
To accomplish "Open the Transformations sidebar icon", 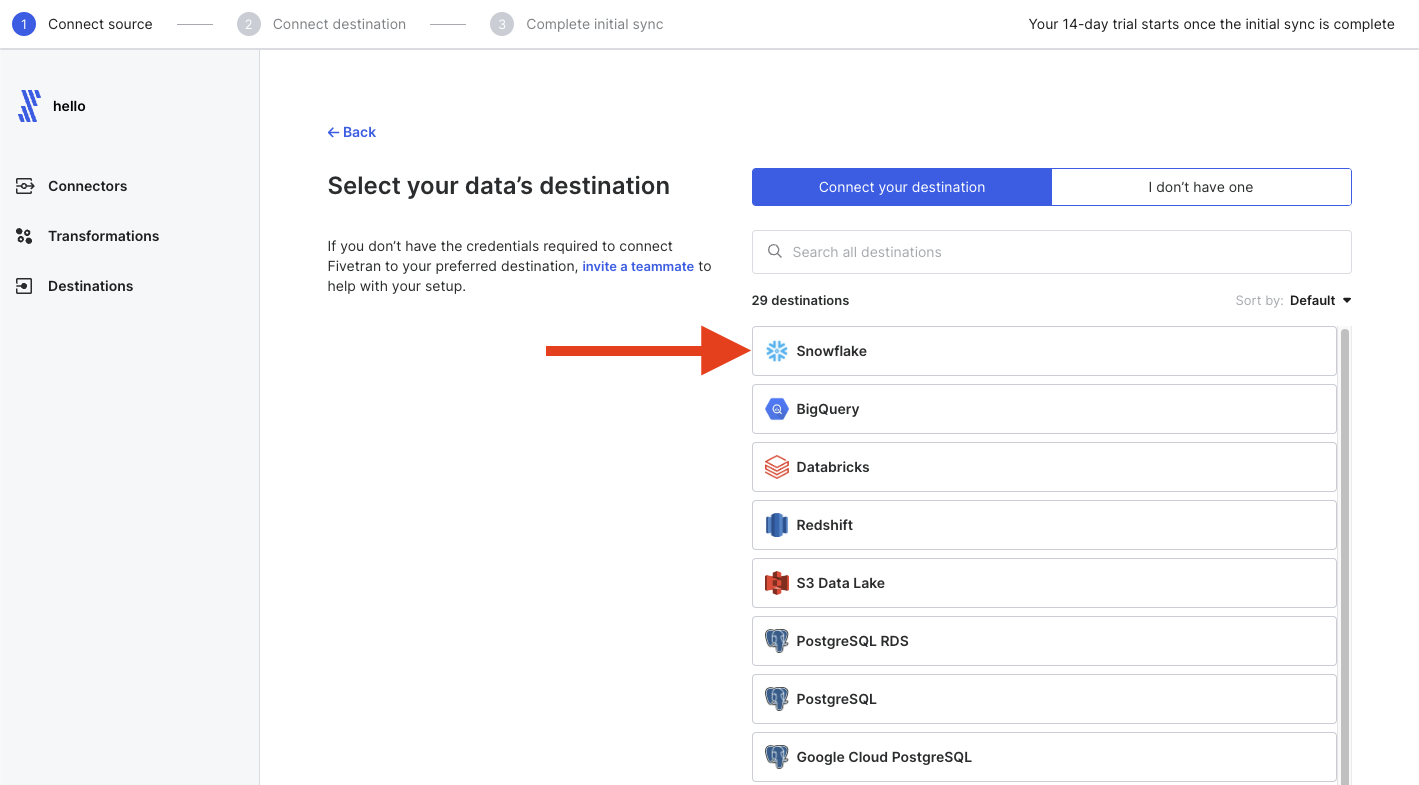I will point(25,236).
